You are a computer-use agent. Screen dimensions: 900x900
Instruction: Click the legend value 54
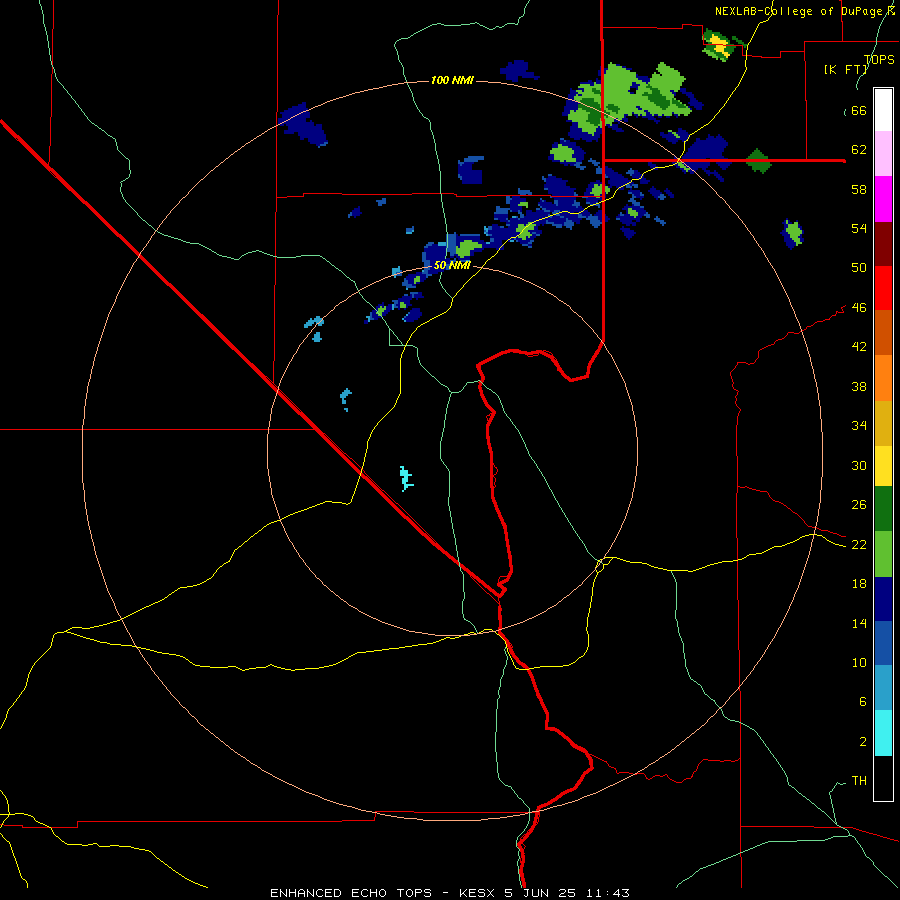click(x=859, y=228)
